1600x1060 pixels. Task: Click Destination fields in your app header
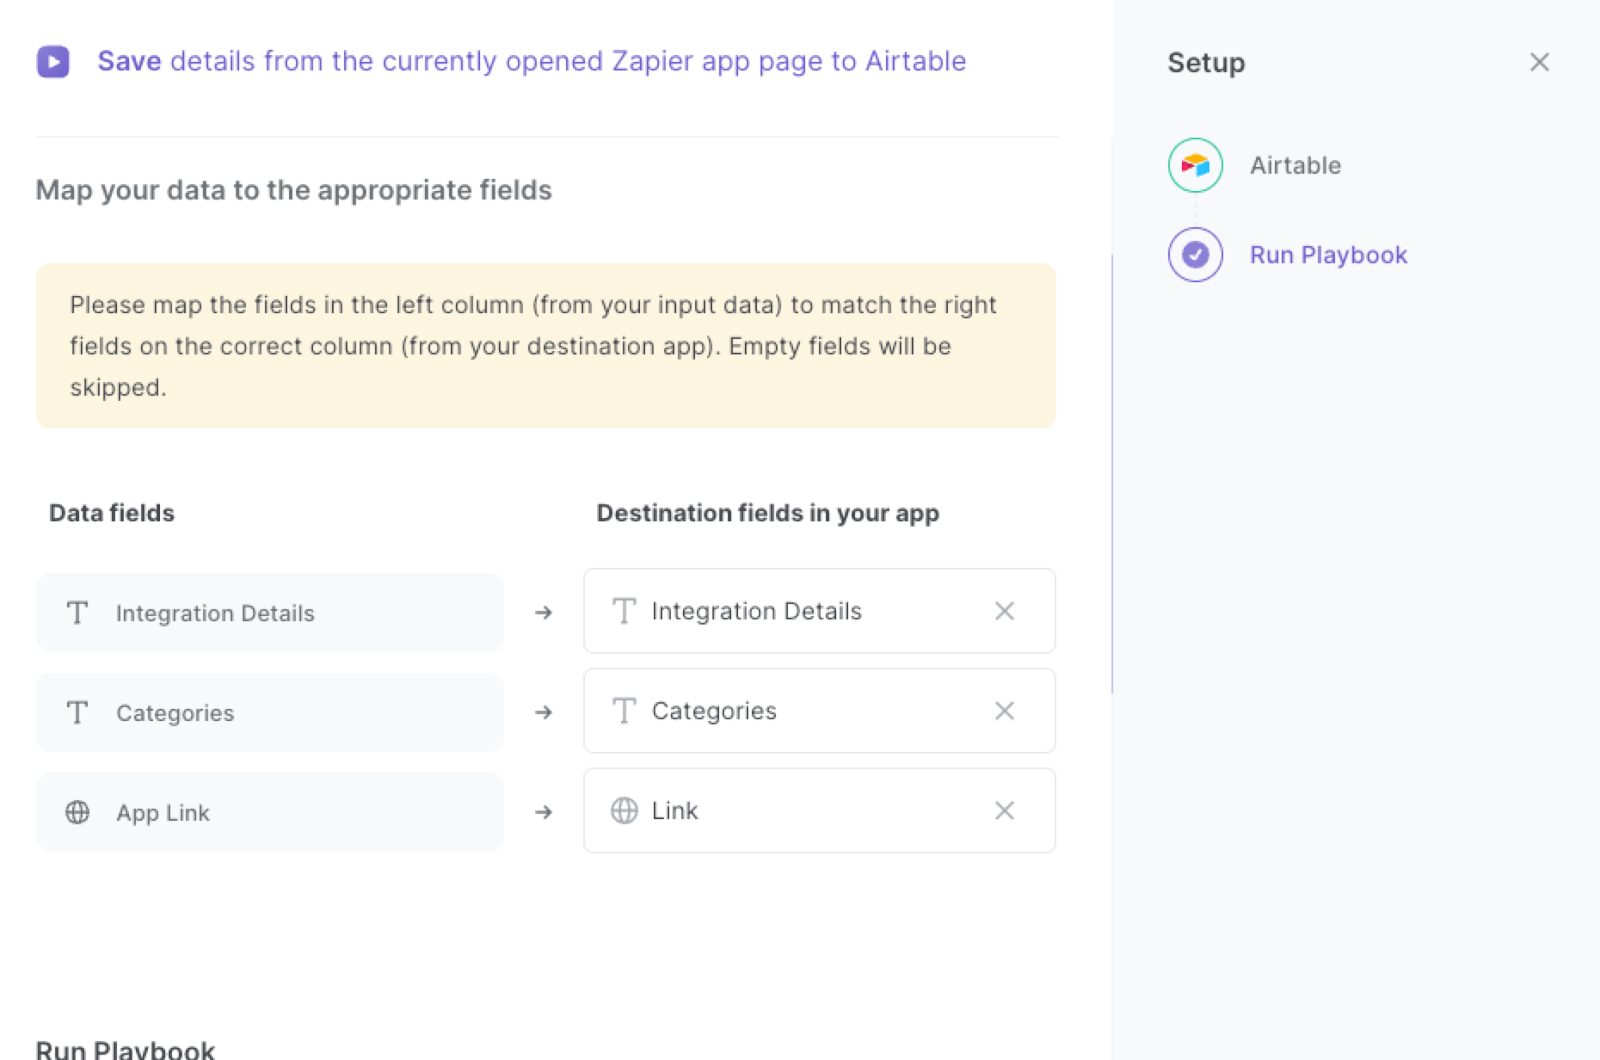[x=768, y=513]
